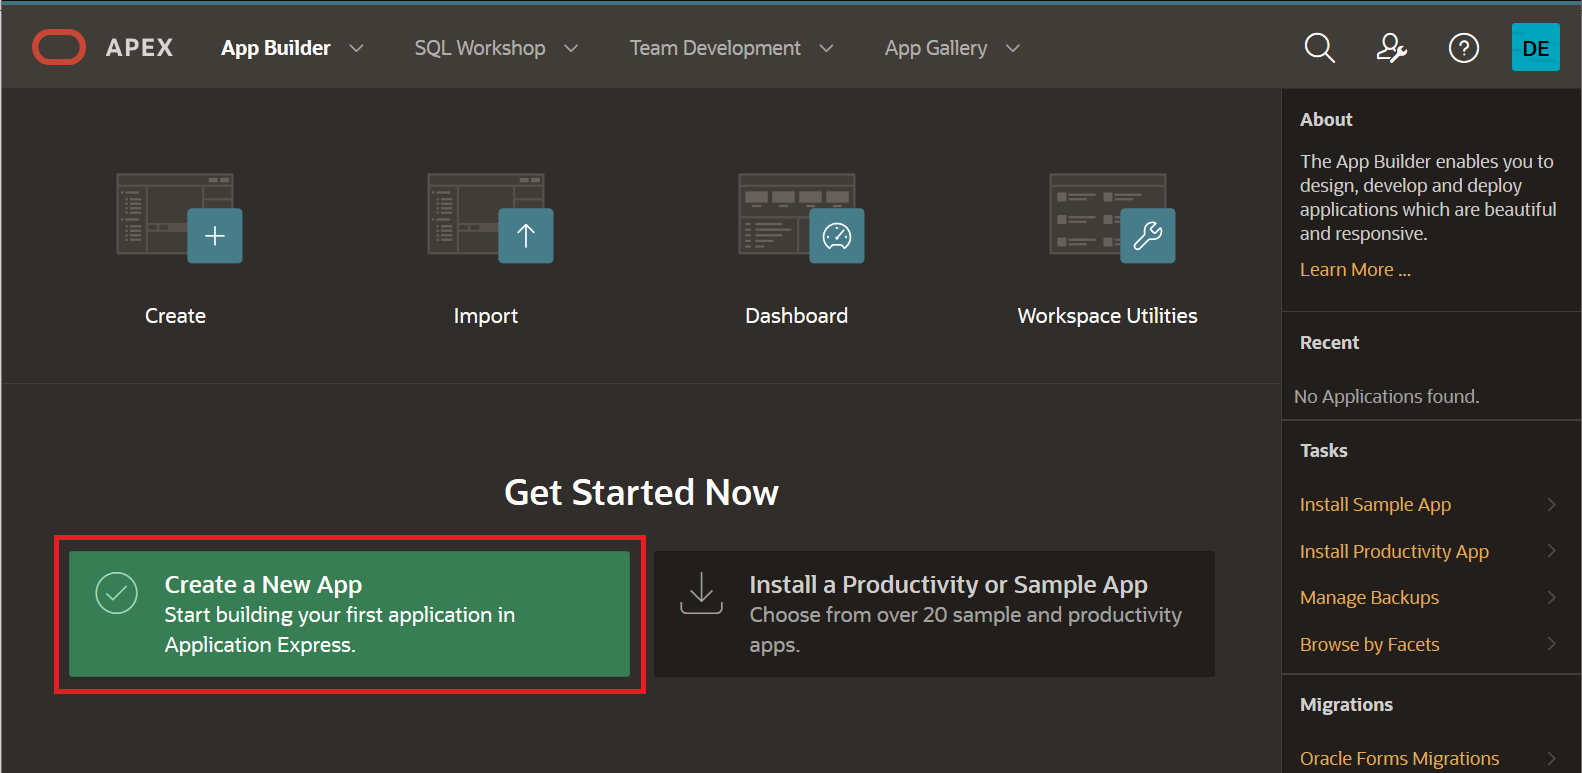Click the Oracle APEX logo icon
The width and height of the screenshot is (1582, 773).
pos(59,47)
